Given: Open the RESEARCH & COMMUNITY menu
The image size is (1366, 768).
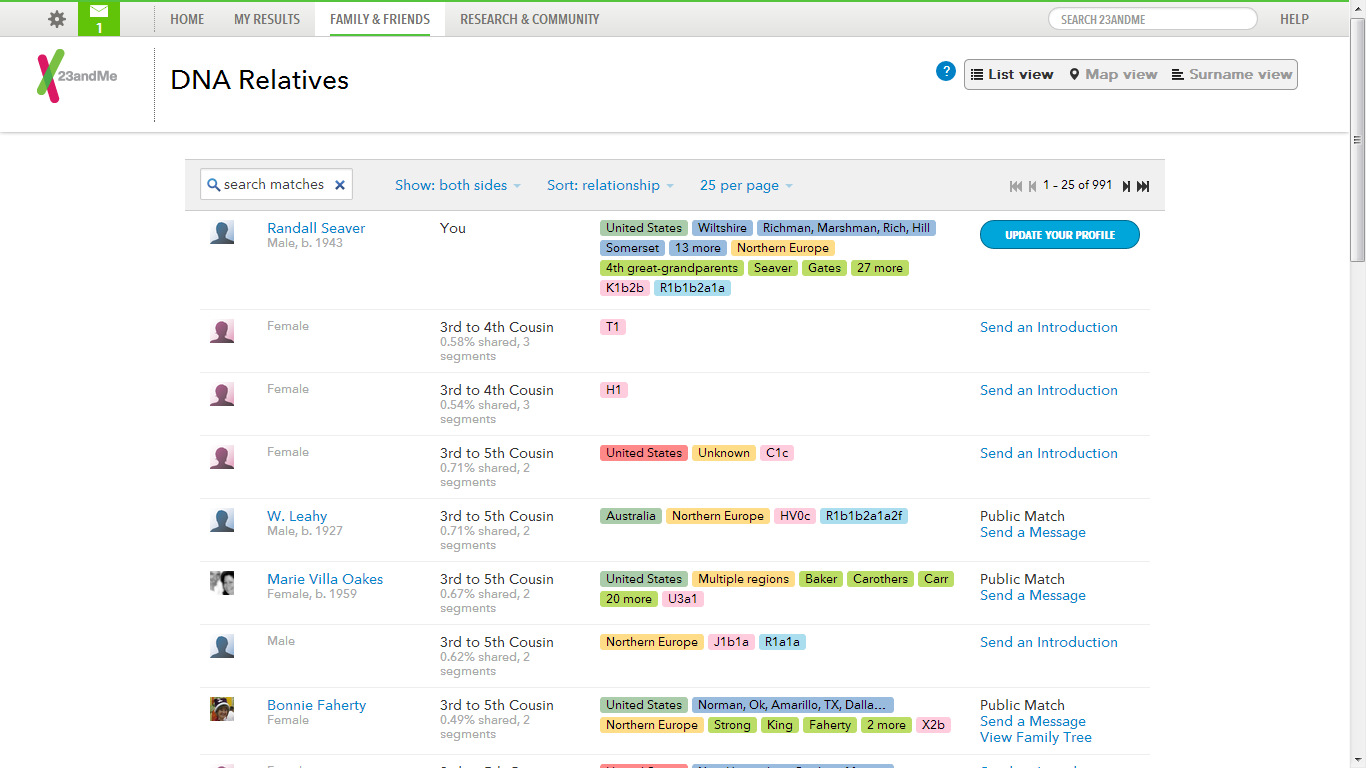Looking at the screenshot, I should tap(528, 18).
